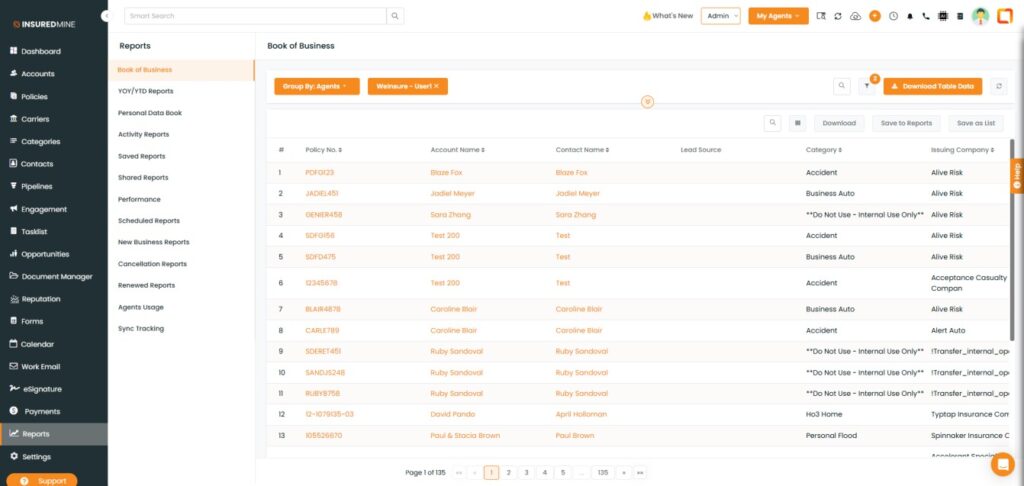Sort by Policy No. column
The height and width of the screenshot is (486, 1024).
(341, 150)
